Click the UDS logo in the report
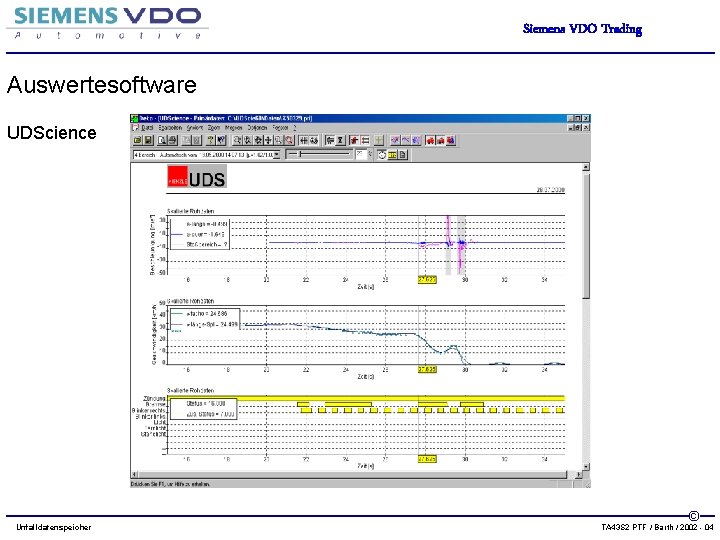The width and height of the screenshot is (720, 540). click(197, 177)
